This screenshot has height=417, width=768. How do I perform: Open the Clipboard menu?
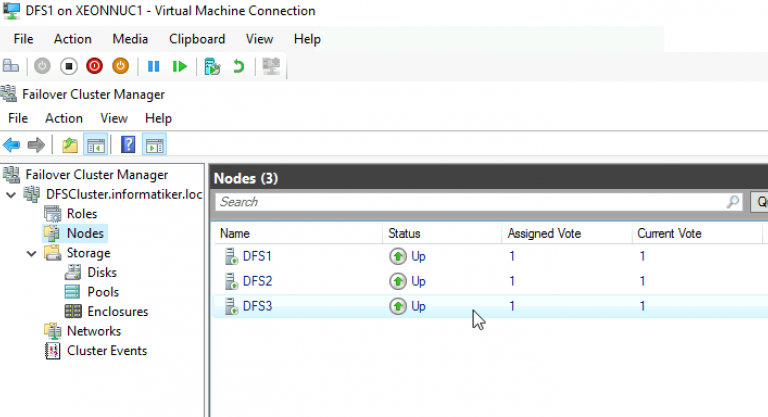[x=197, y=39]
